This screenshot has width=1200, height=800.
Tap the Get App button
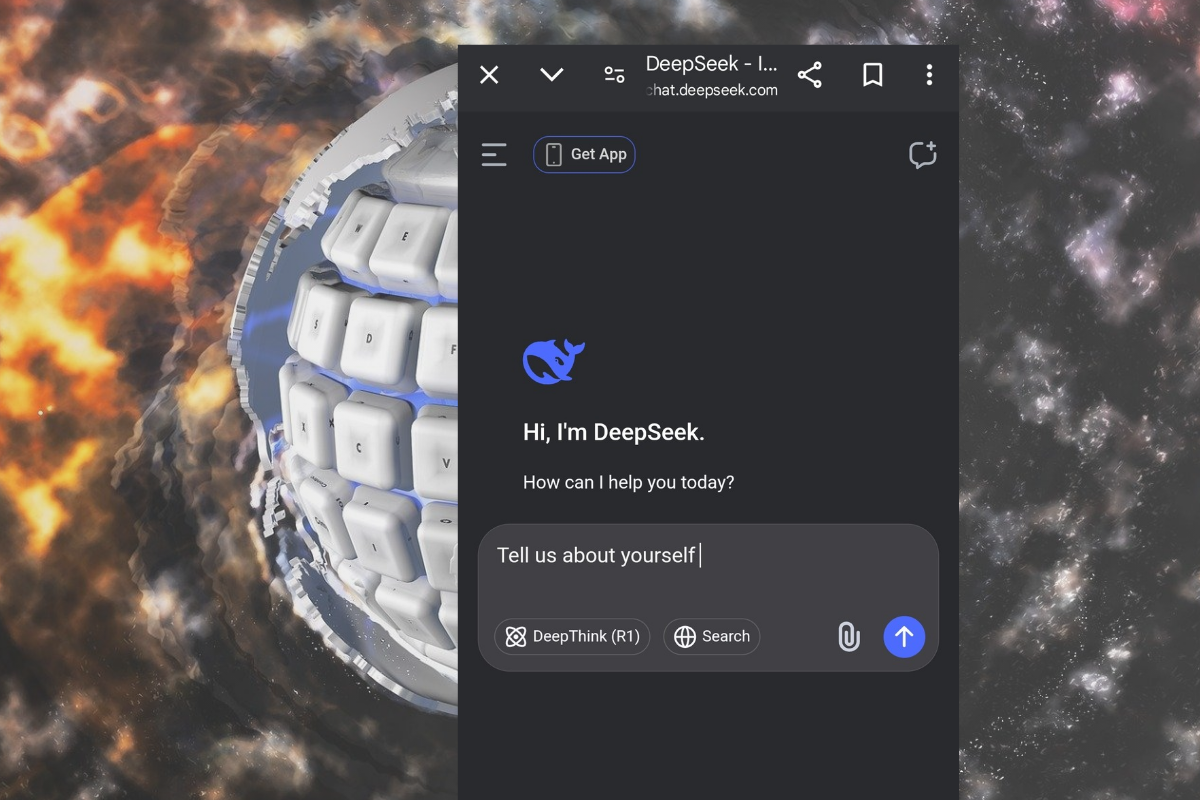pos(584,154)
